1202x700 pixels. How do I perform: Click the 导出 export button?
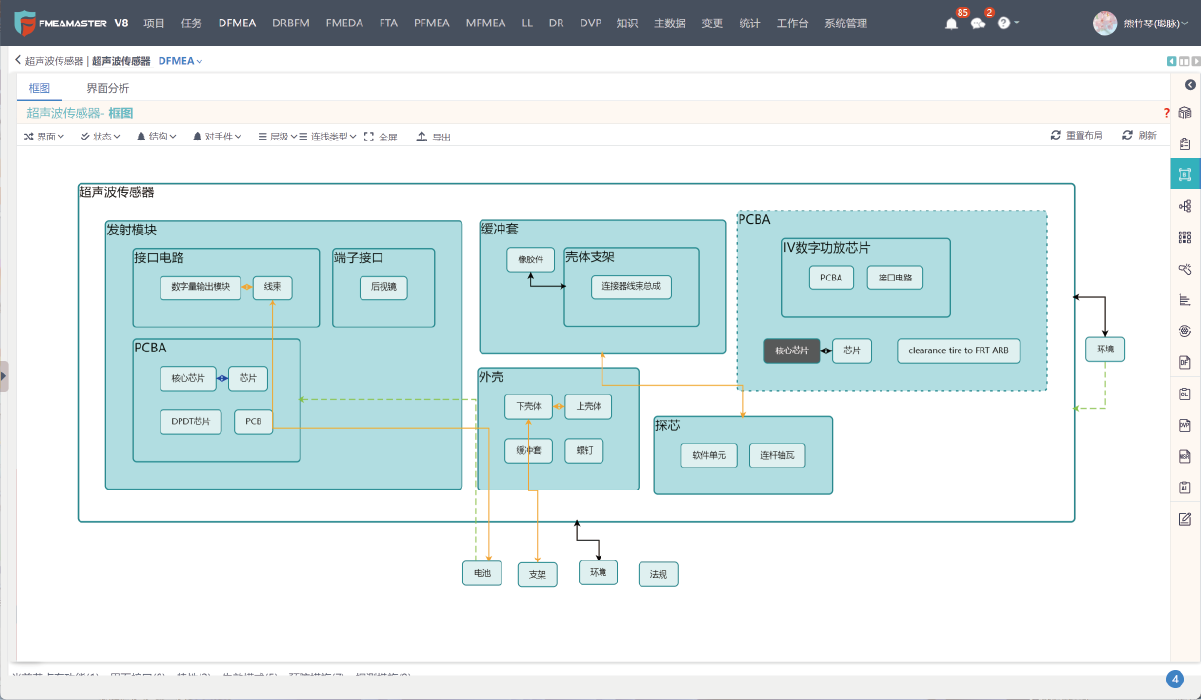click(434, 136)
